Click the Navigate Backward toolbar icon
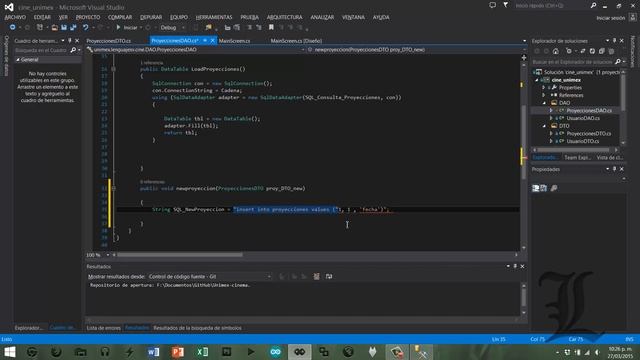 point(13,27)
